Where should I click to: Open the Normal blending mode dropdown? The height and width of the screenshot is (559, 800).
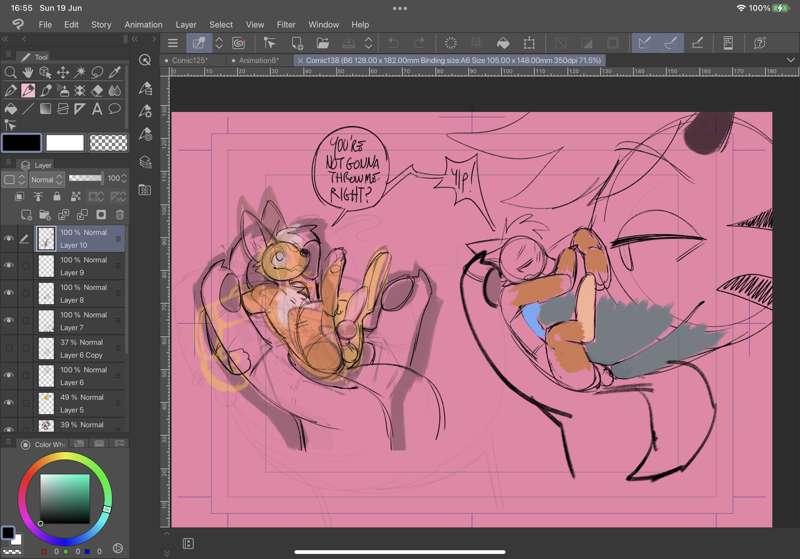coord(46,180)
